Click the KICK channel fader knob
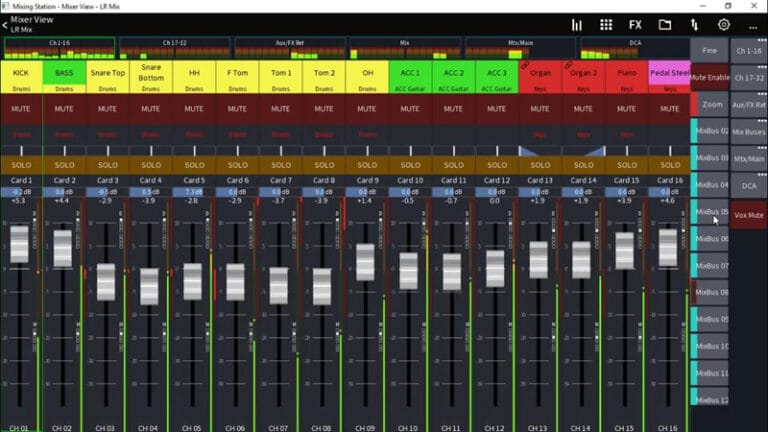This screenshot has width=768, height=432. [20, 244]
